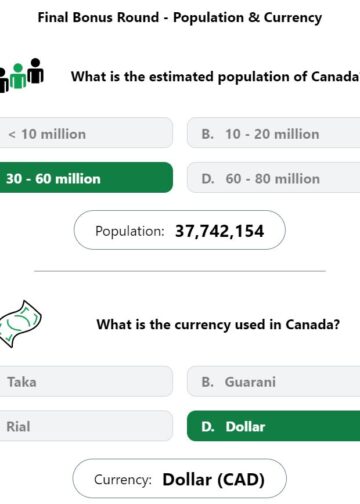Select the '< 10 million' answer
The width and height of the screenshot is (360, 504).
86,133
